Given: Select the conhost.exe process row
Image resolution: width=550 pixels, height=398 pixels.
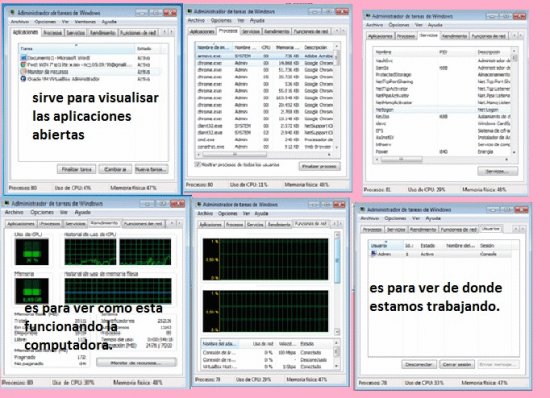Looking at the screenshot, I should 265,147.
